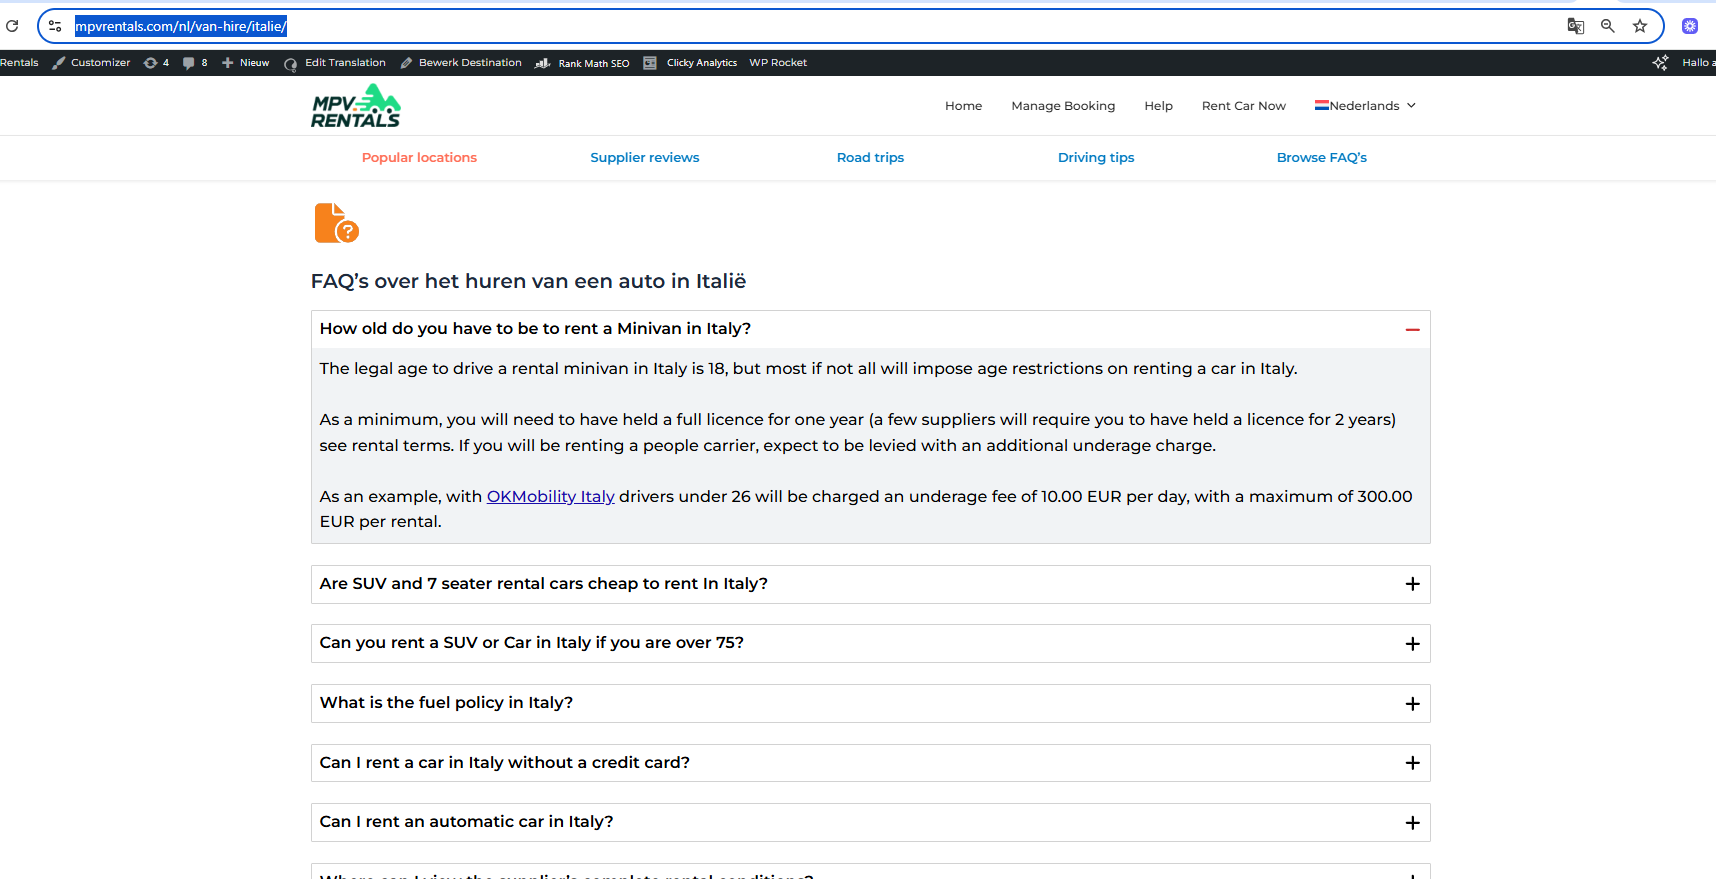Click the zoom magnifier icon in address bar
The width and height of the screenshot is (1716, 879).
click(x=1608, y=26)
